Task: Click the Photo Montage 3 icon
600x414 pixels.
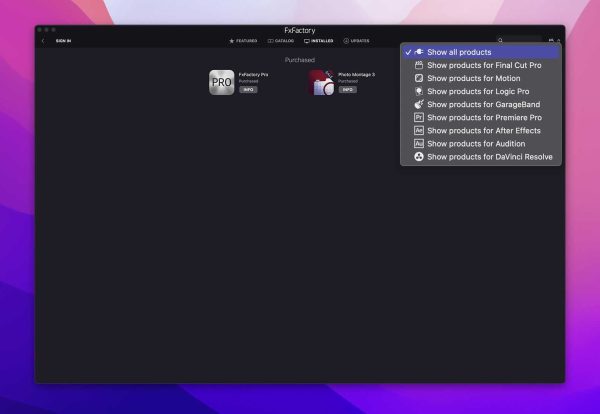Action: coord(322,82)
